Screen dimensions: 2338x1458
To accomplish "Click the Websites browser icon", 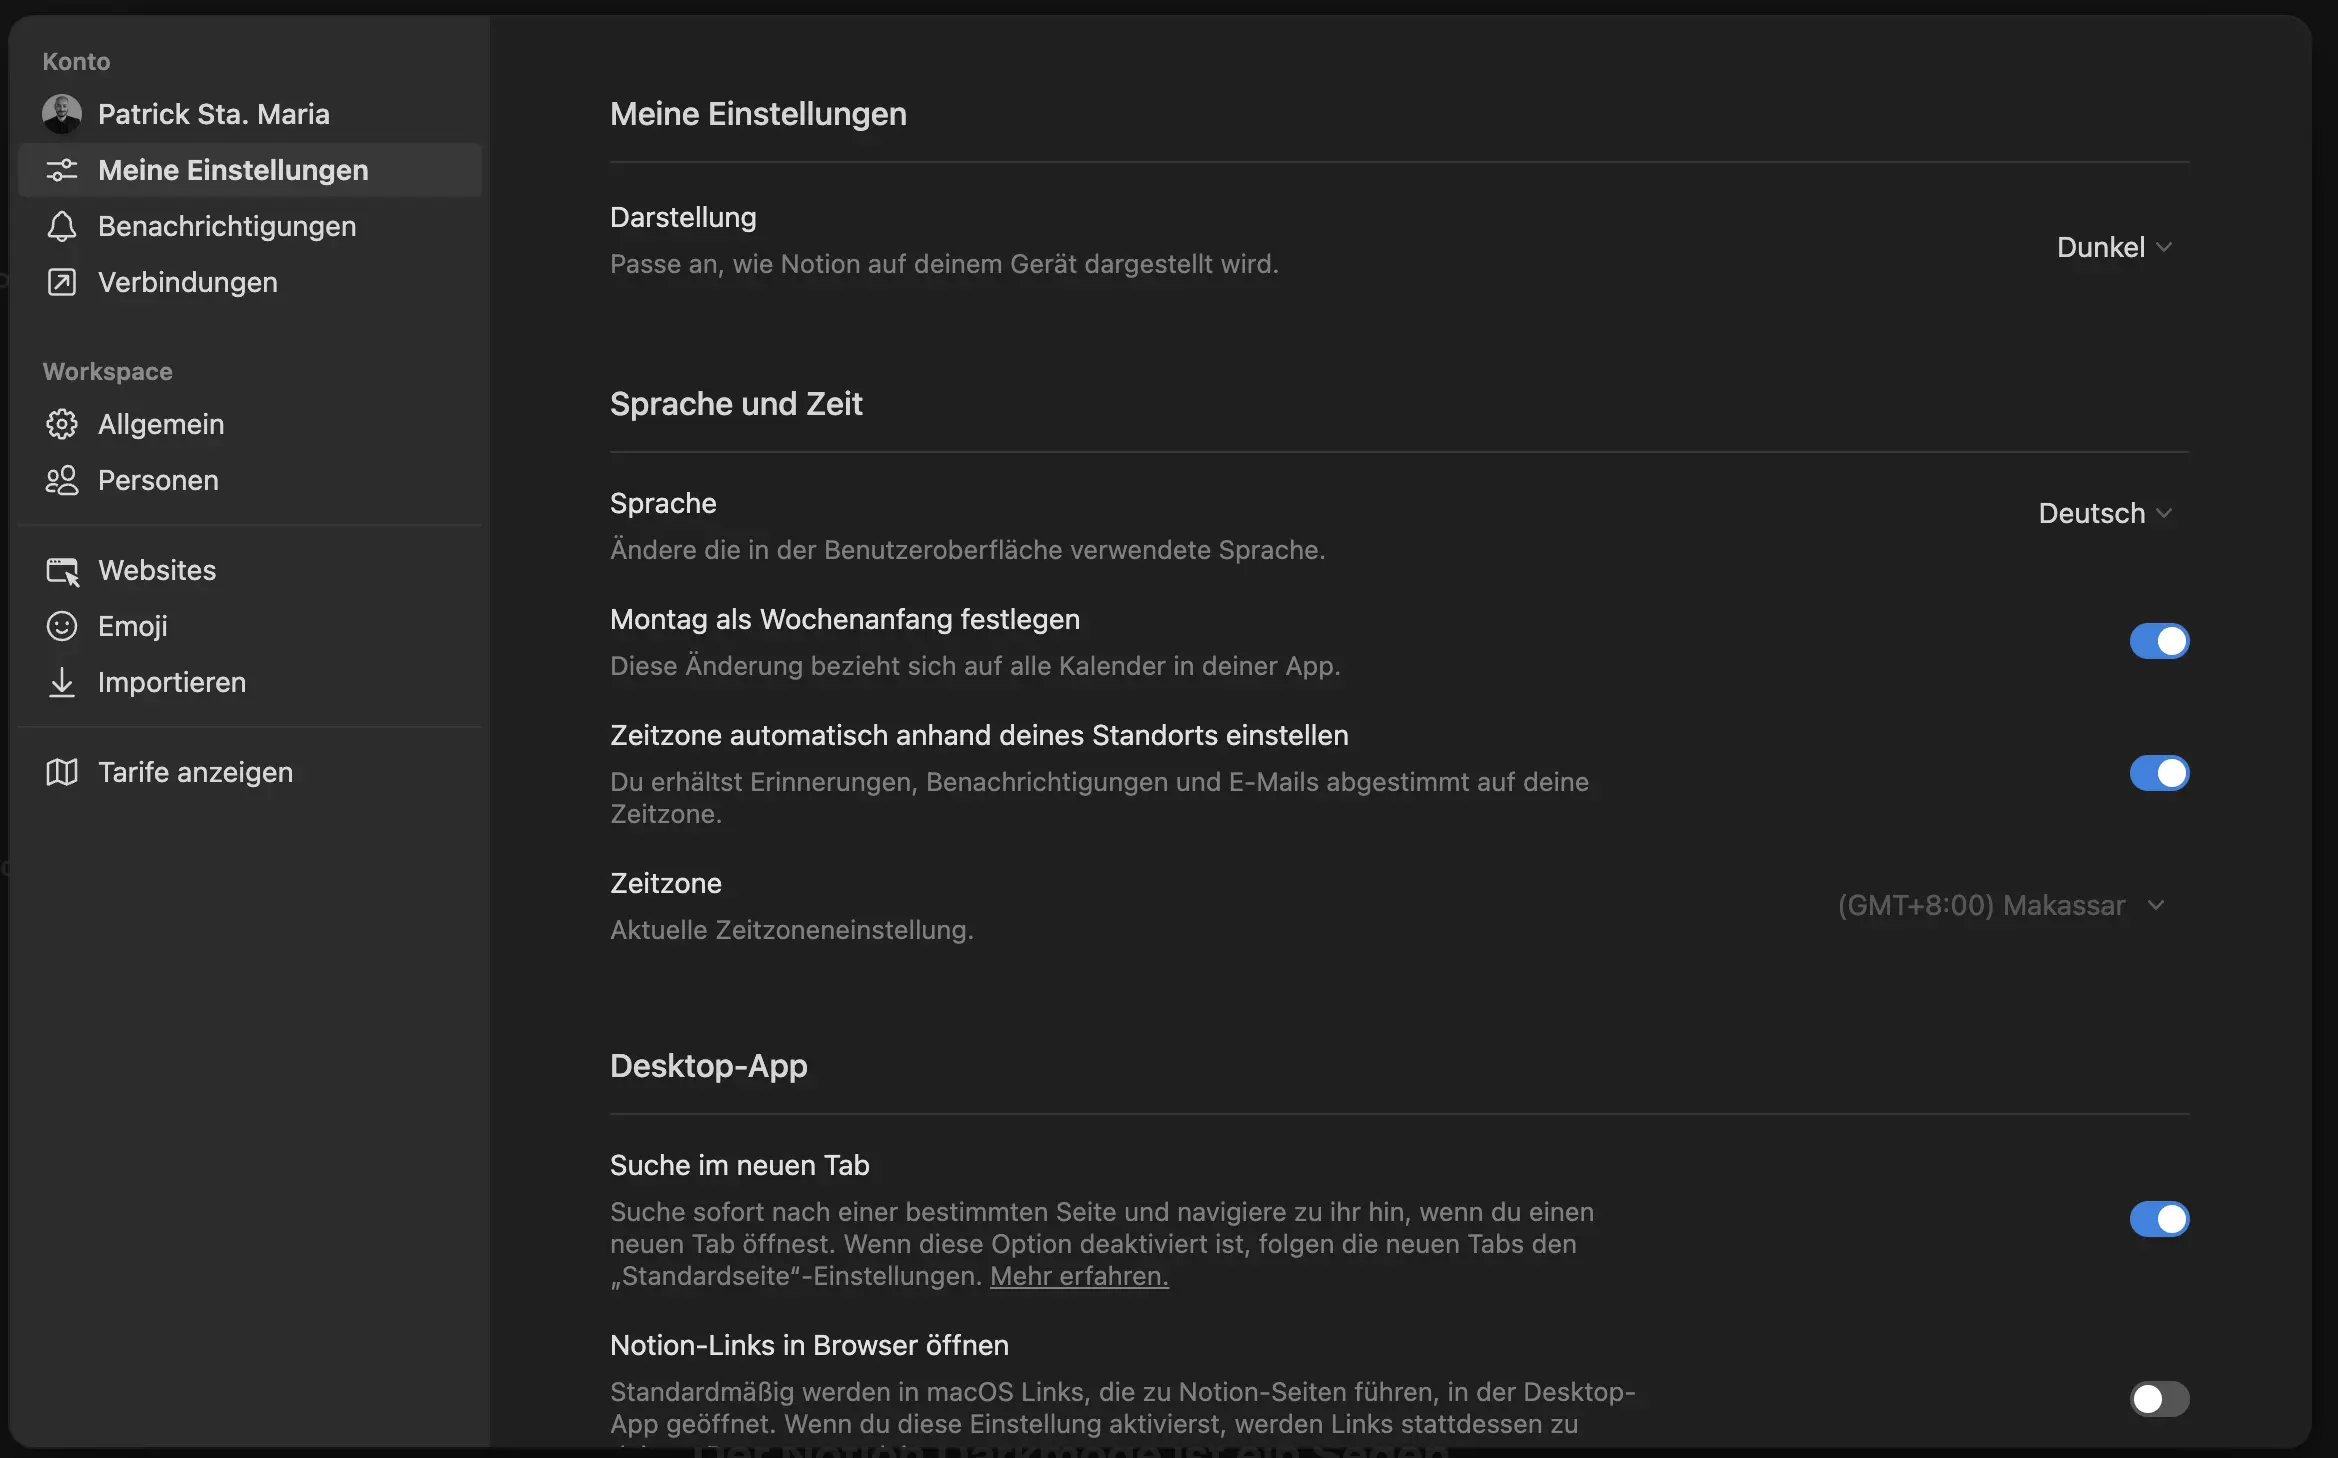I will point(61,570).
